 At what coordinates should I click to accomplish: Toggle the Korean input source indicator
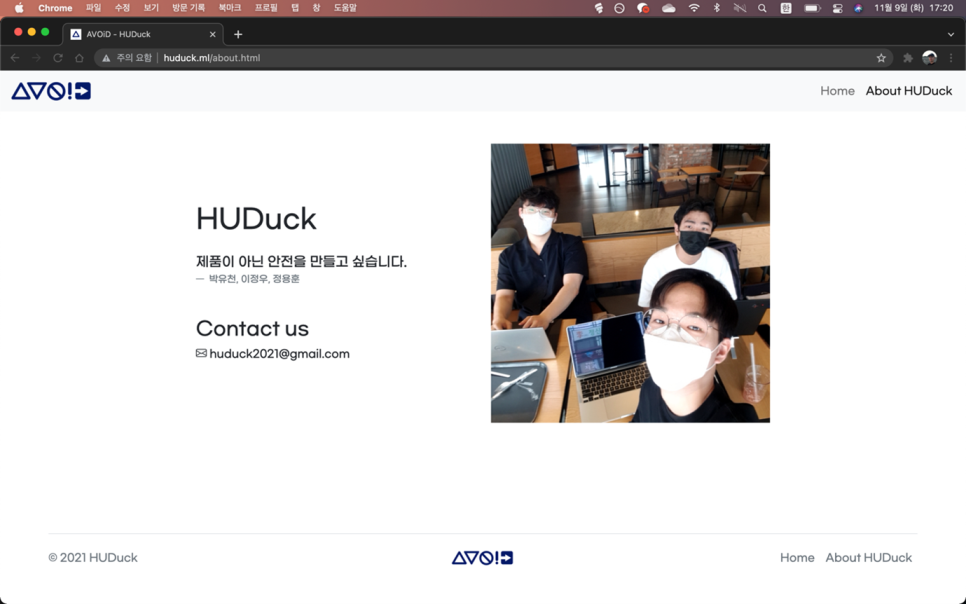pyautogui.click(x=786, y=8)
